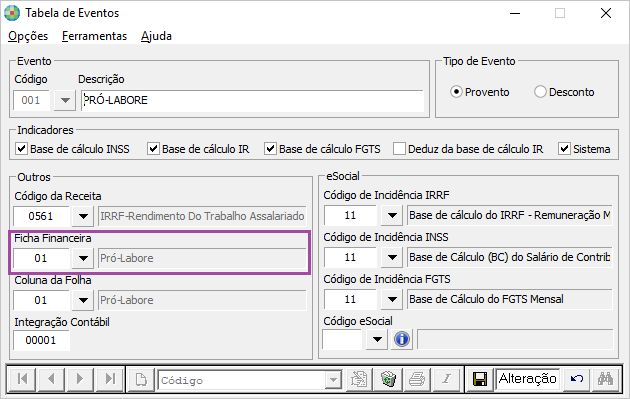This screenshot has height=399, width=630.
Task: Click the event Código field 001
Action: [x=31, y=100]
